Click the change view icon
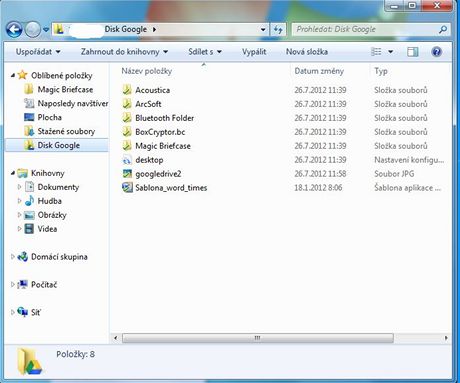The width and height of the screenshot is (460, 383). click(x=376, y=52)
